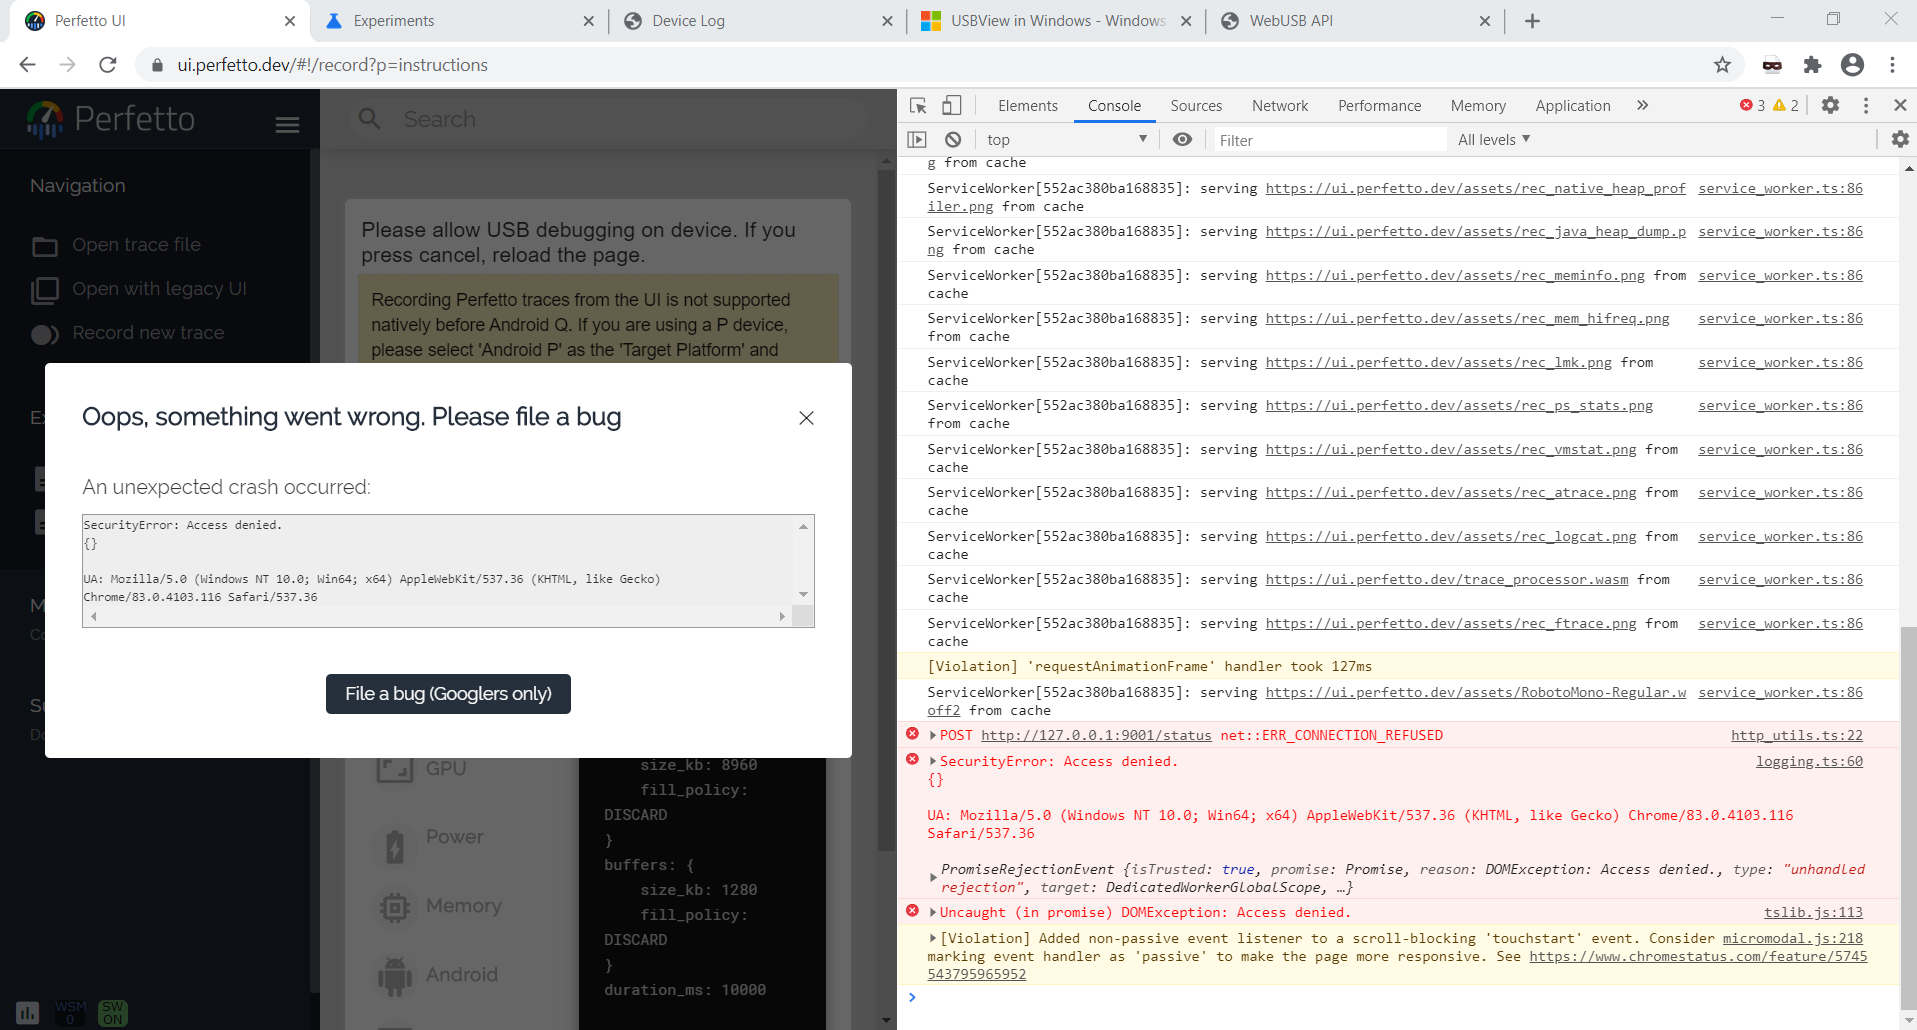1917x1030 pixels.
Task: Switch to the Sources tab
Action: 1196,106
